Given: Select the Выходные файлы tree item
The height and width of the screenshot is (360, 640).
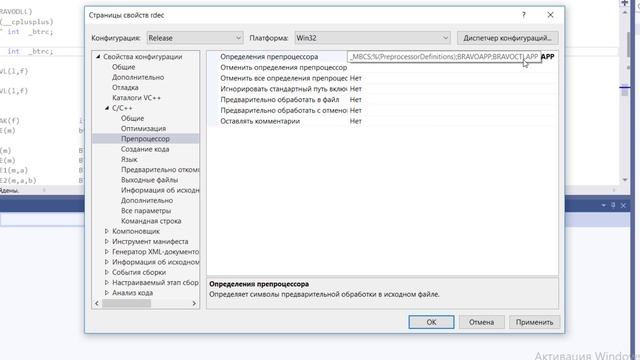Looking at the screenshot, I should pyautogui.click(x=149, y=180).
